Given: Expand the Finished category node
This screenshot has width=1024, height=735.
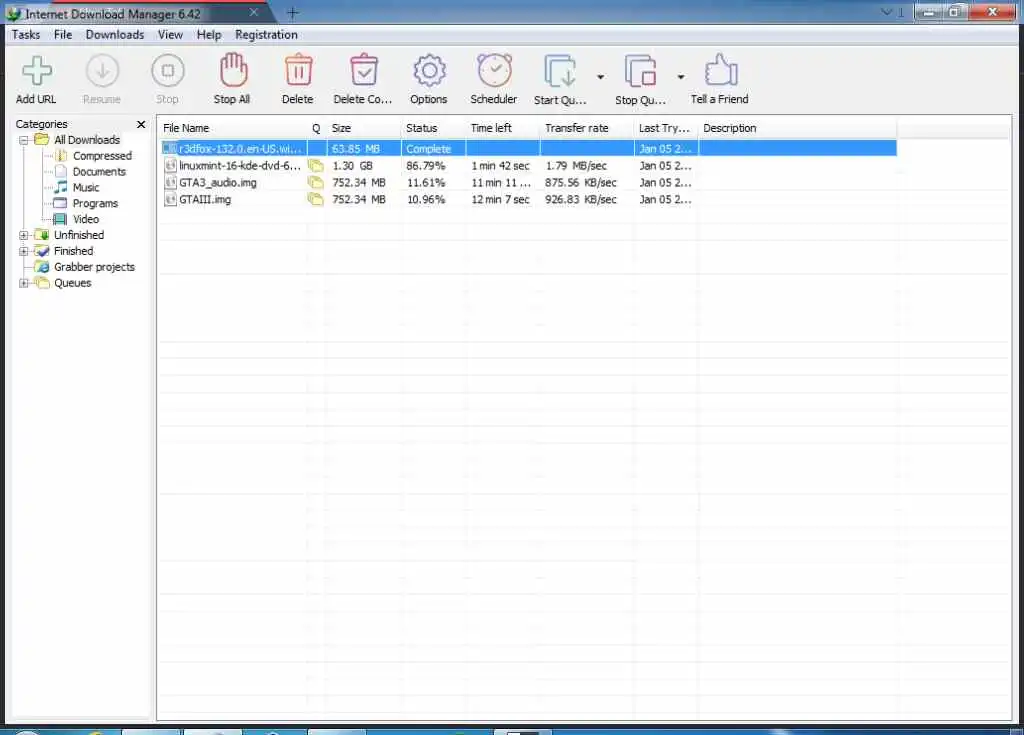Looking at the screenshot, I should point(24,251).
